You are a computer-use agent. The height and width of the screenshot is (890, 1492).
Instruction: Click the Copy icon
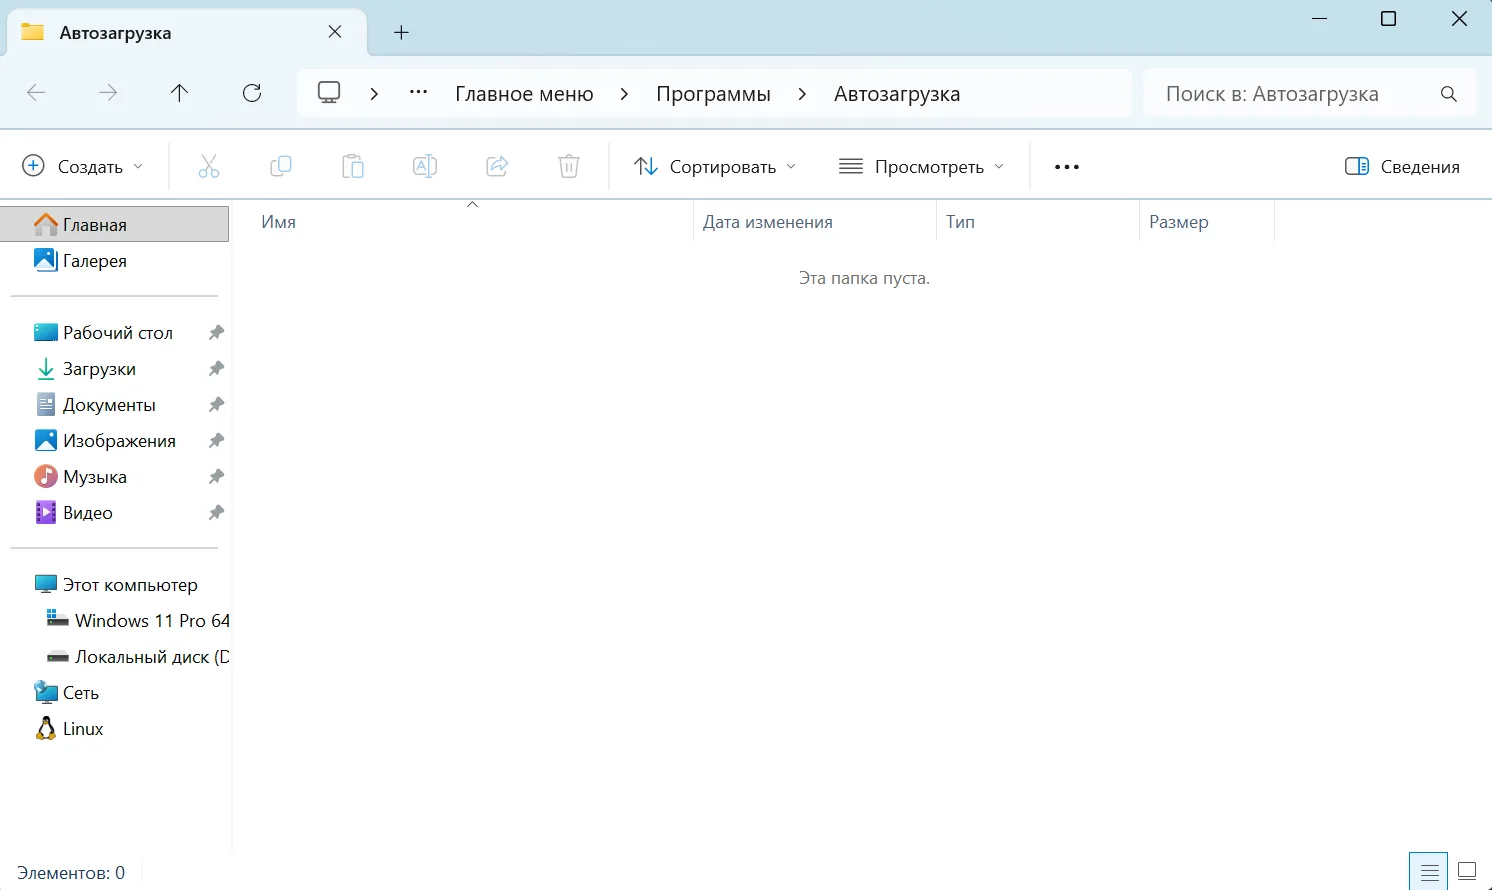[x=281, y=167]
